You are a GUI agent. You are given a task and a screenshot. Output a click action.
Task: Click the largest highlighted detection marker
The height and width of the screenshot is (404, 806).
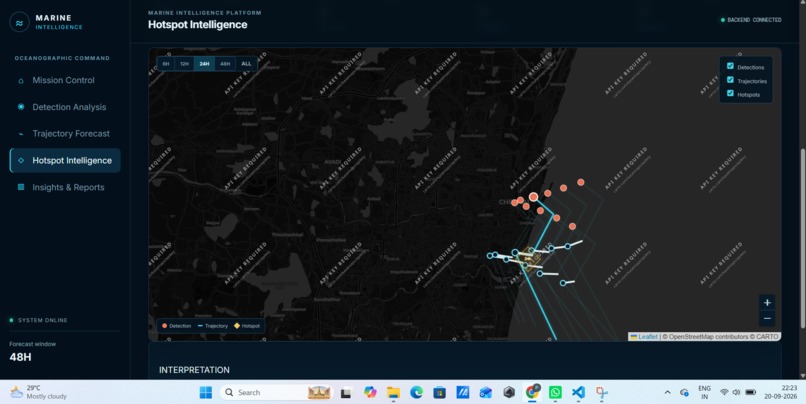[x=534, y=197]
